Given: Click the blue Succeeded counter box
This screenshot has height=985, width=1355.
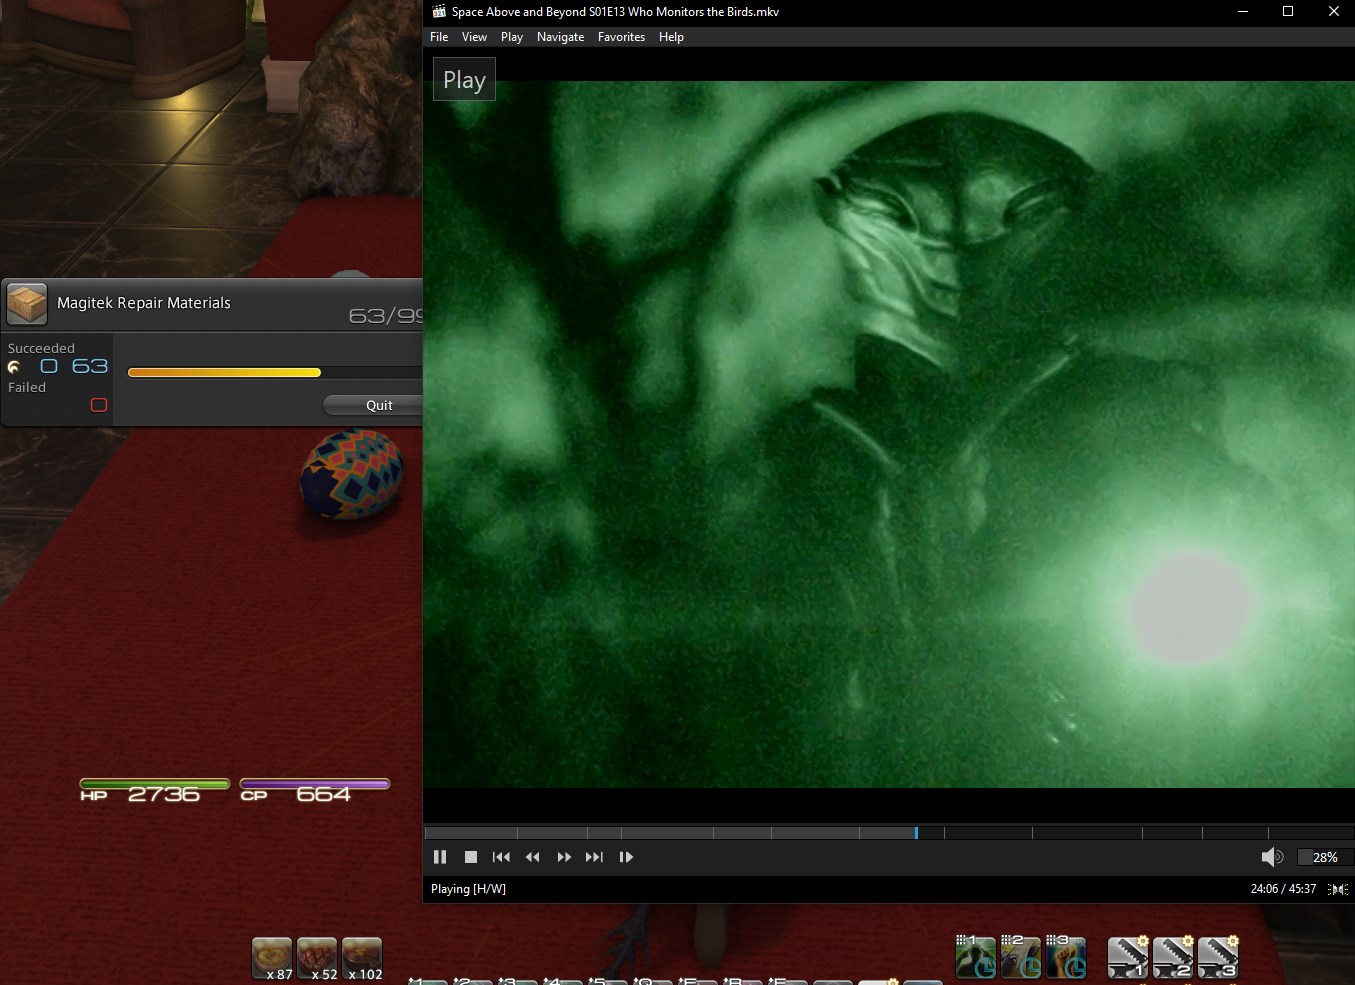Looking at the screenshot, I should click(49, 366).
